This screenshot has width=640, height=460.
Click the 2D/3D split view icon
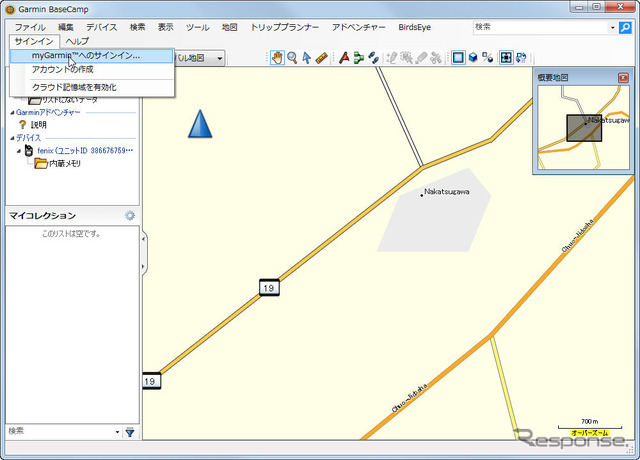pos(487,58)
